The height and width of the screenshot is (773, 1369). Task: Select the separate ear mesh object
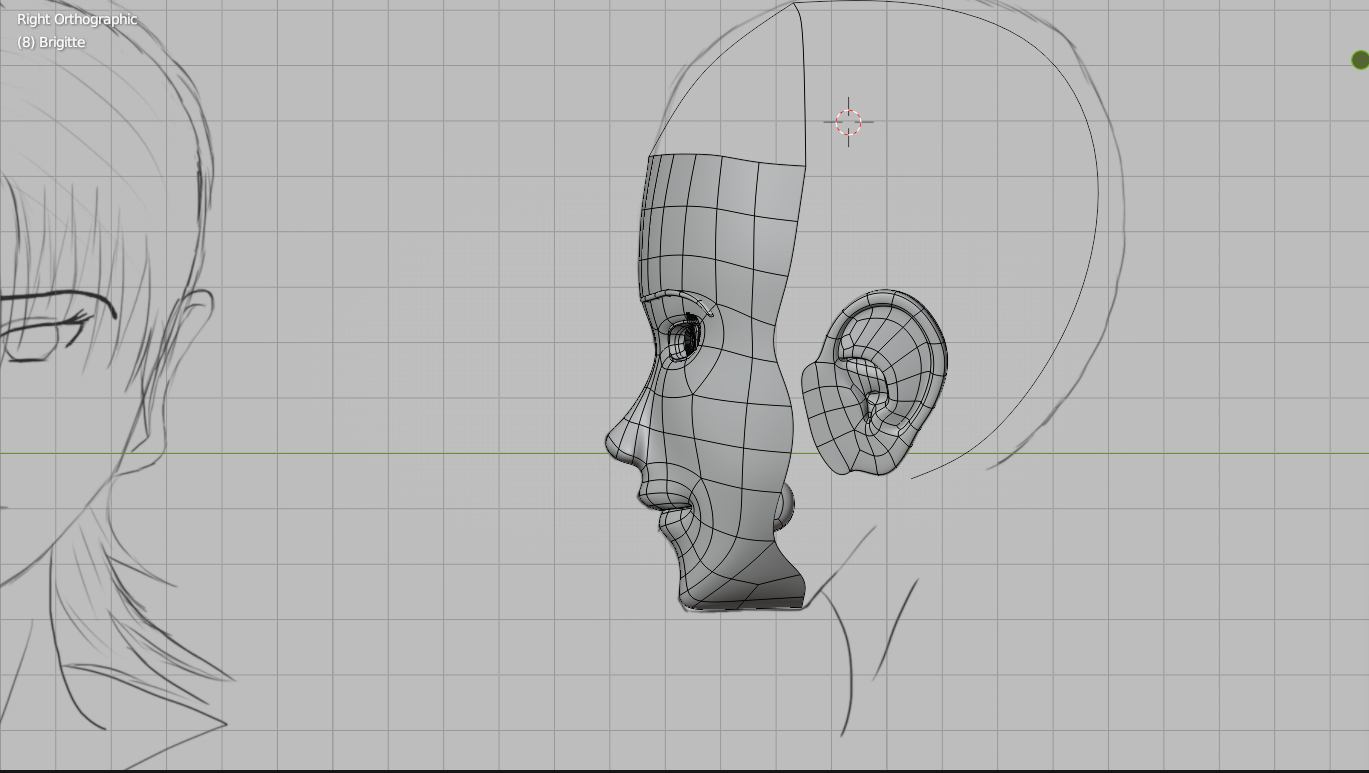(874, 383)
